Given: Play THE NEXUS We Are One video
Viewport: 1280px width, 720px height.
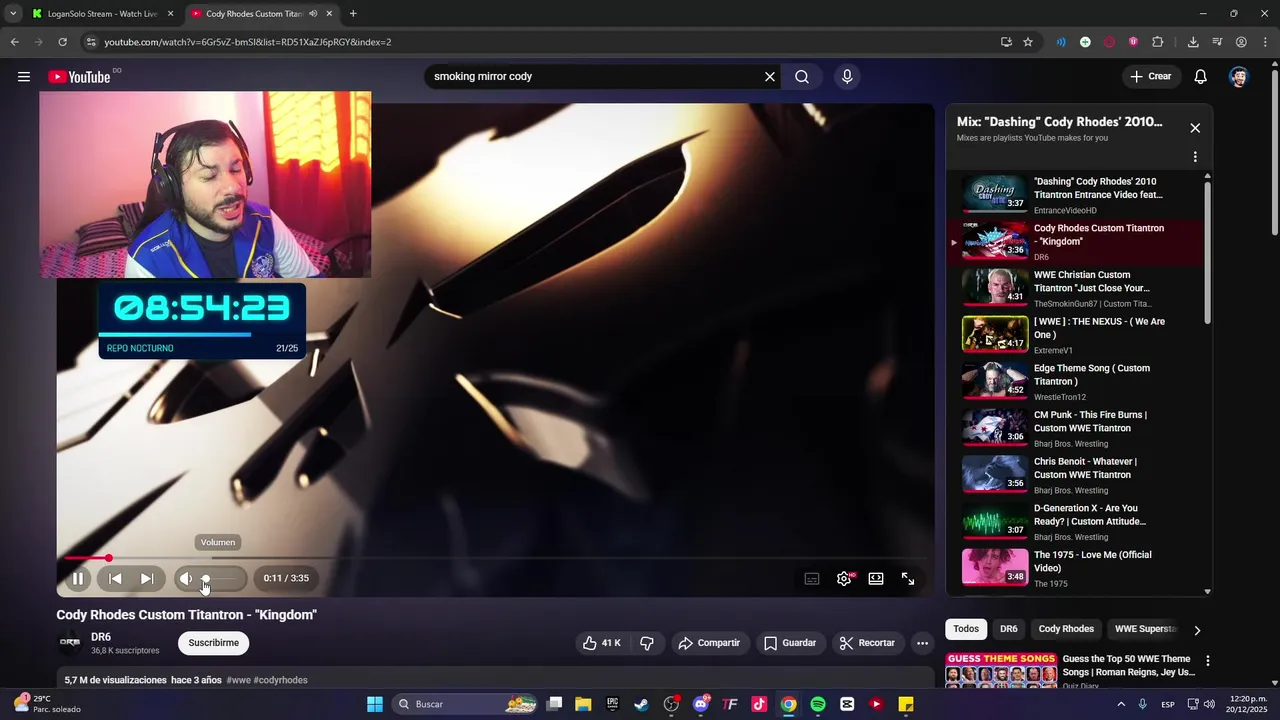Looking at the screenshot, I should click(1074, 335).
